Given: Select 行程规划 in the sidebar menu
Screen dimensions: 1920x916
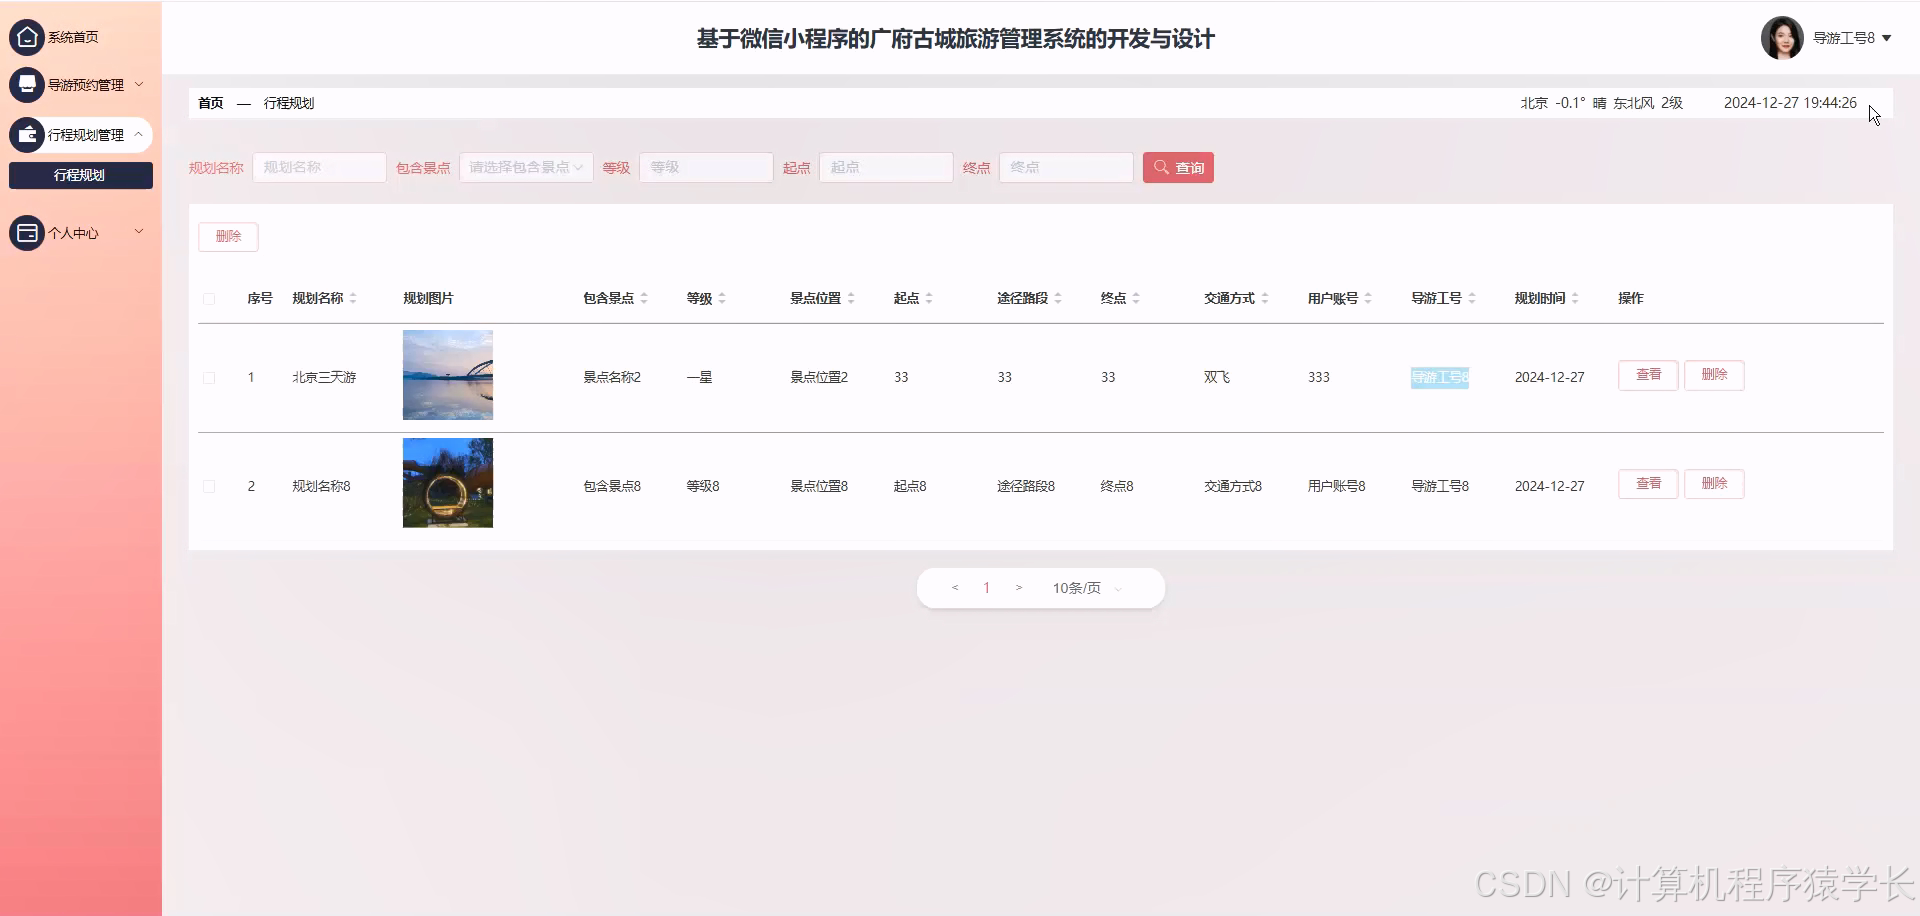Looking at the screenshot, I should (80, 175).
